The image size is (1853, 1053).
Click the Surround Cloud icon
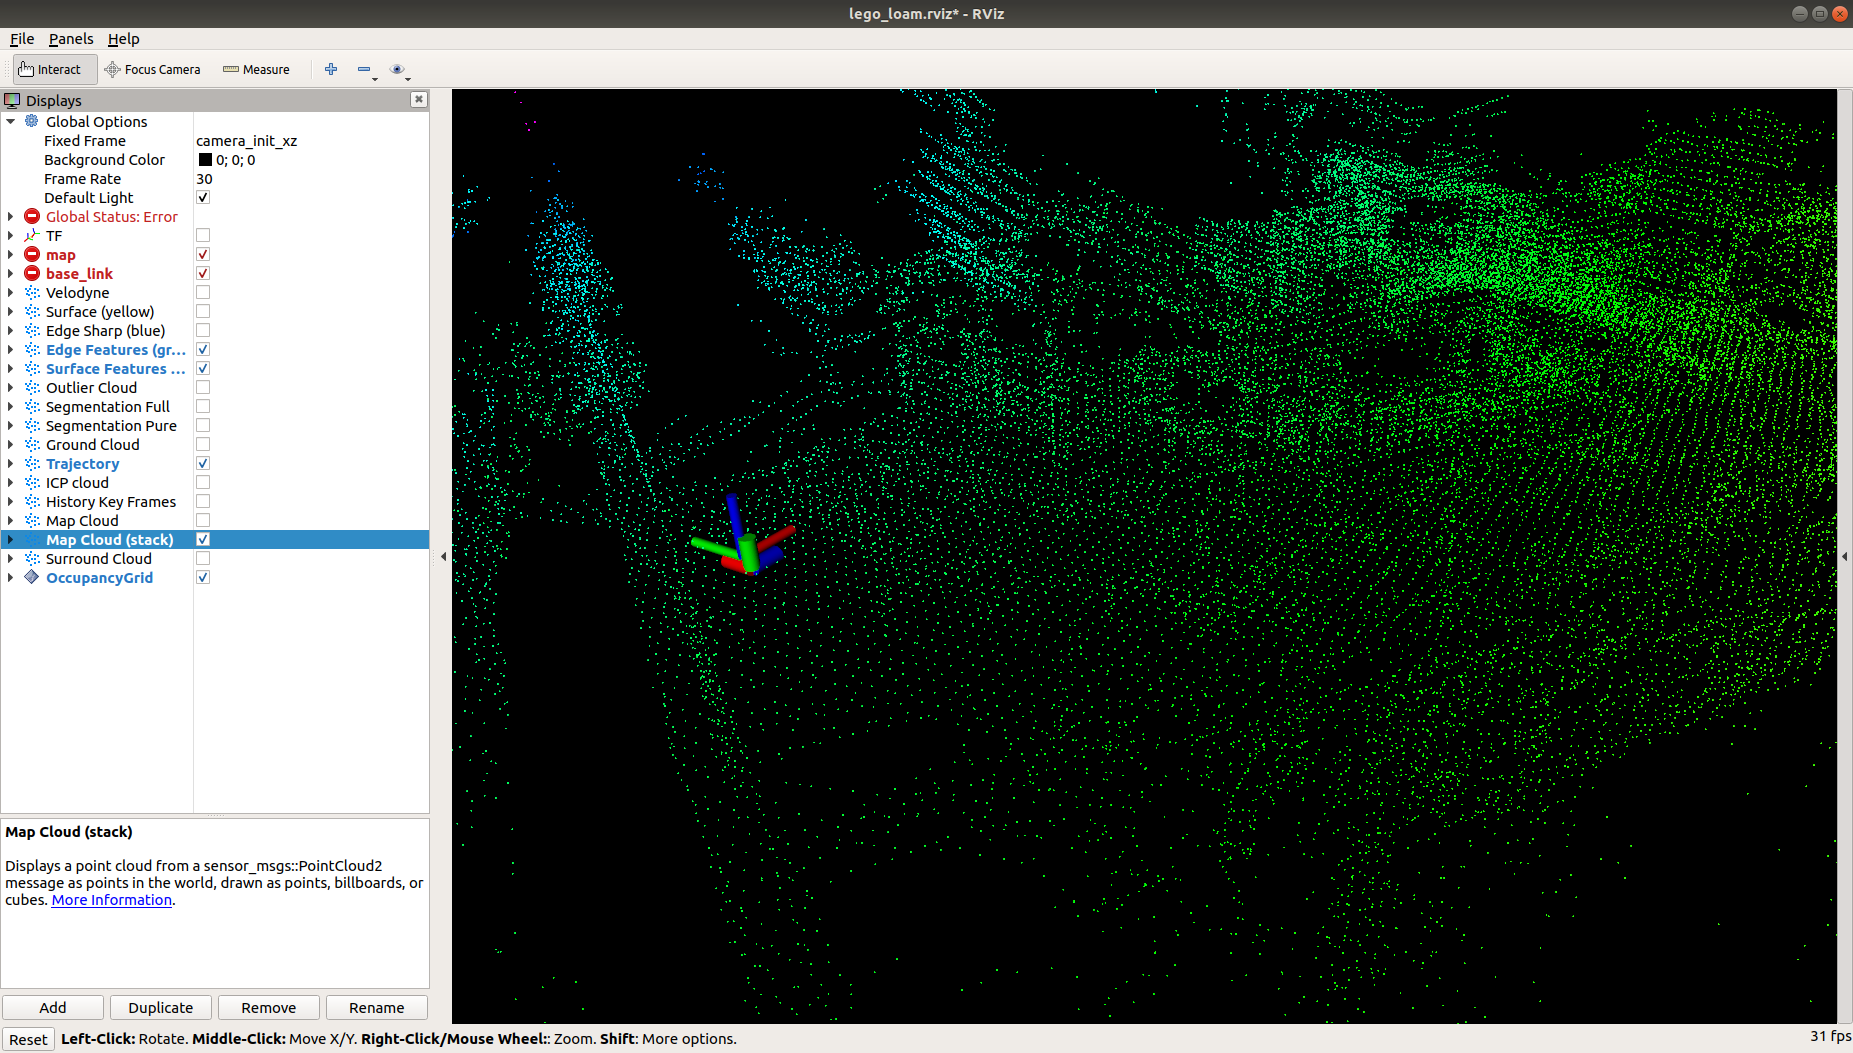(x=32, y=558)
